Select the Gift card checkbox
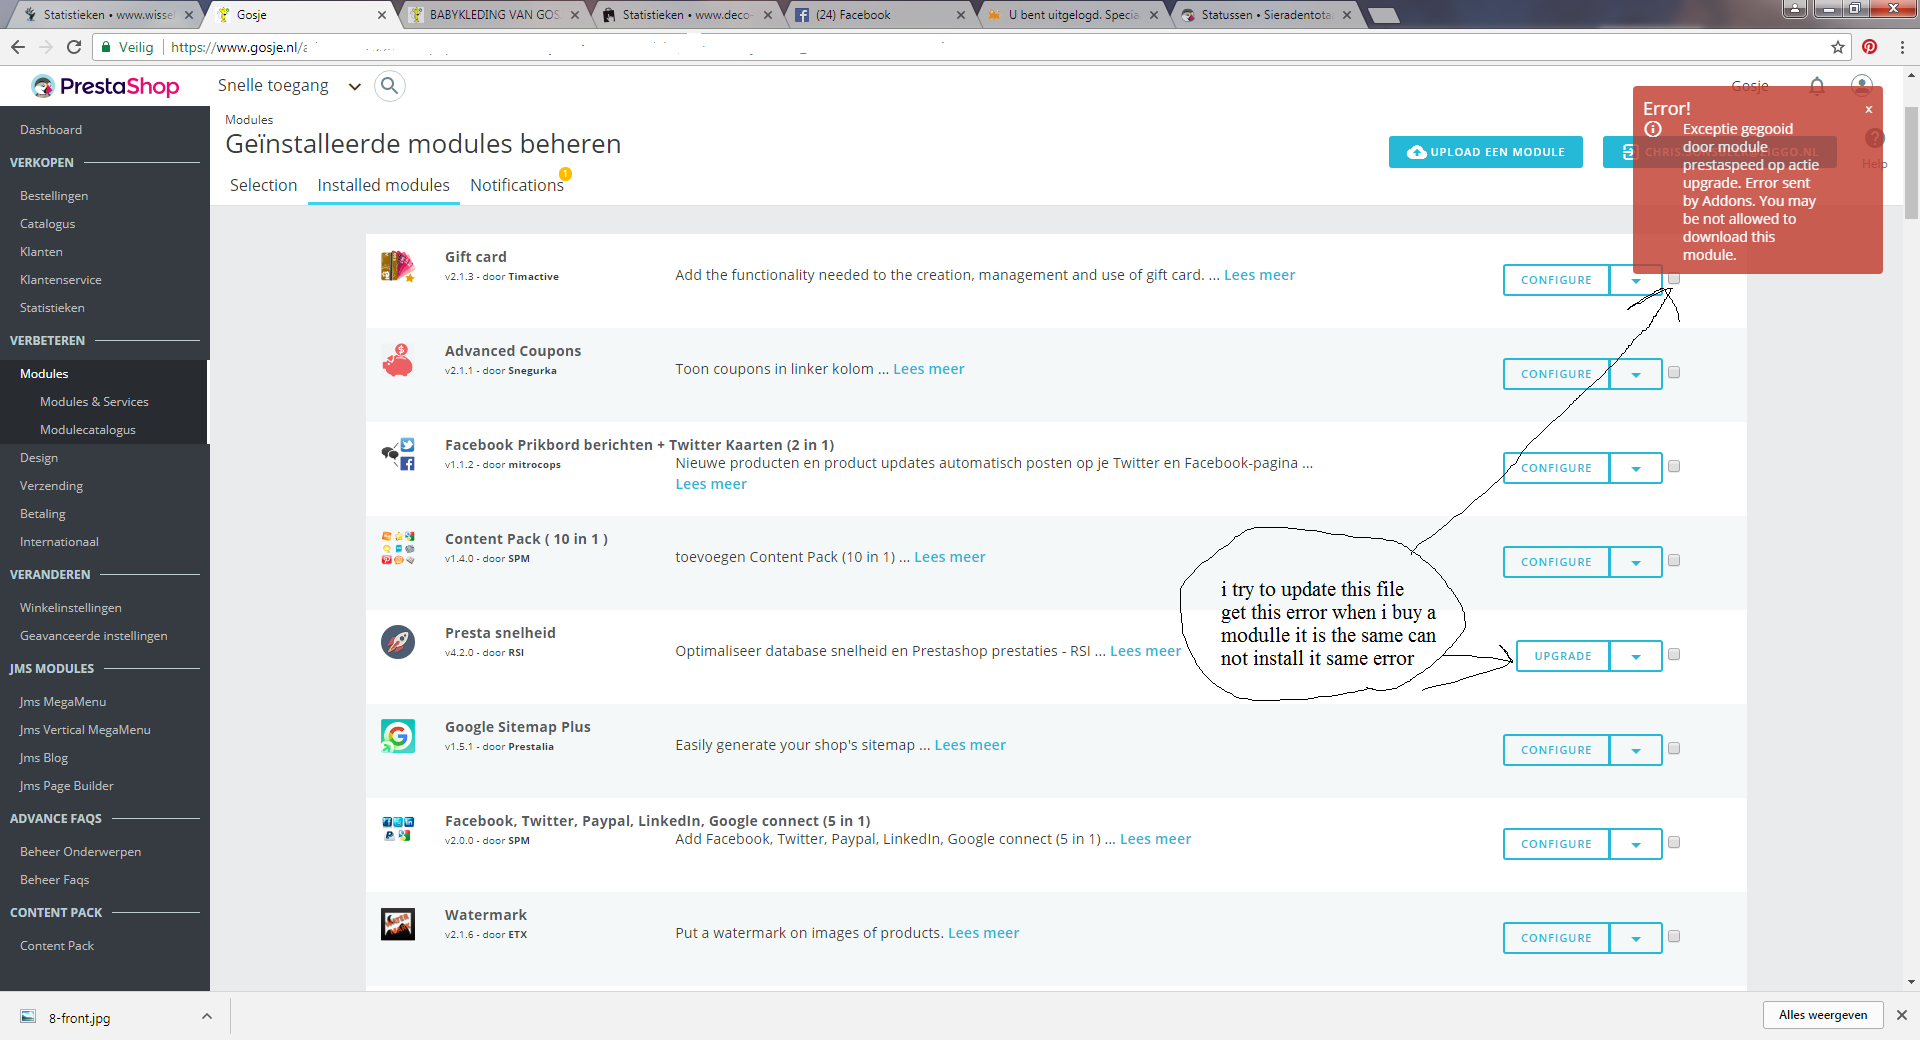 [1674, 279]
